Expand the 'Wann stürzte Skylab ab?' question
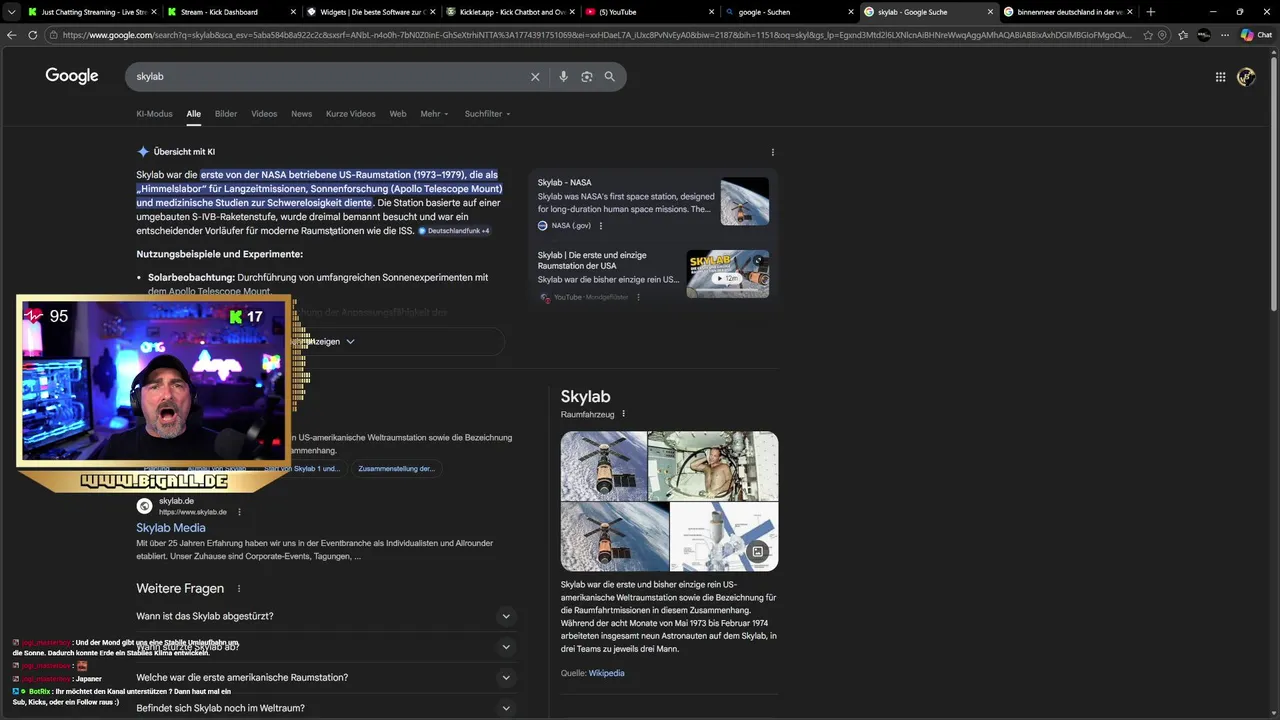Screen dimensions: 1280x720 pos(326,647)
